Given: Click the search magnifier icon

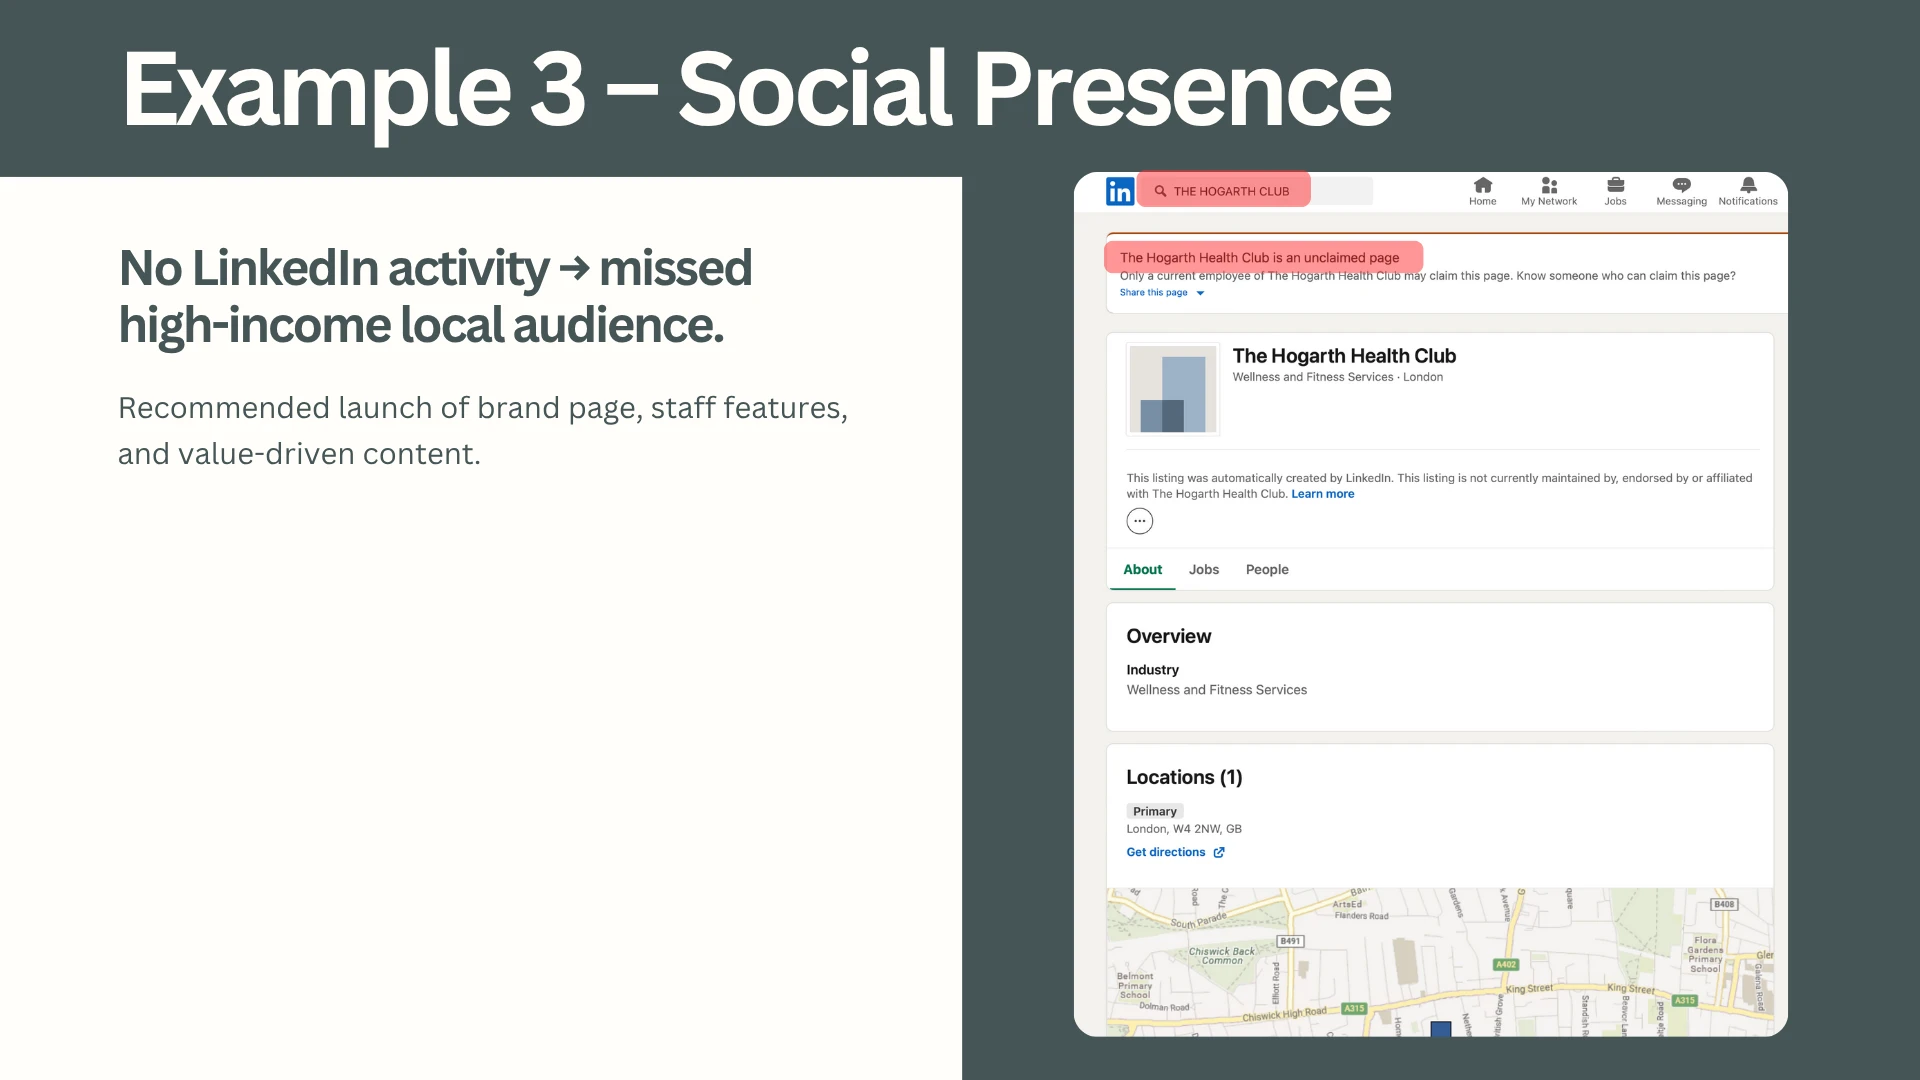Looking at the screenshot, I should click(x=1160, y=191).
